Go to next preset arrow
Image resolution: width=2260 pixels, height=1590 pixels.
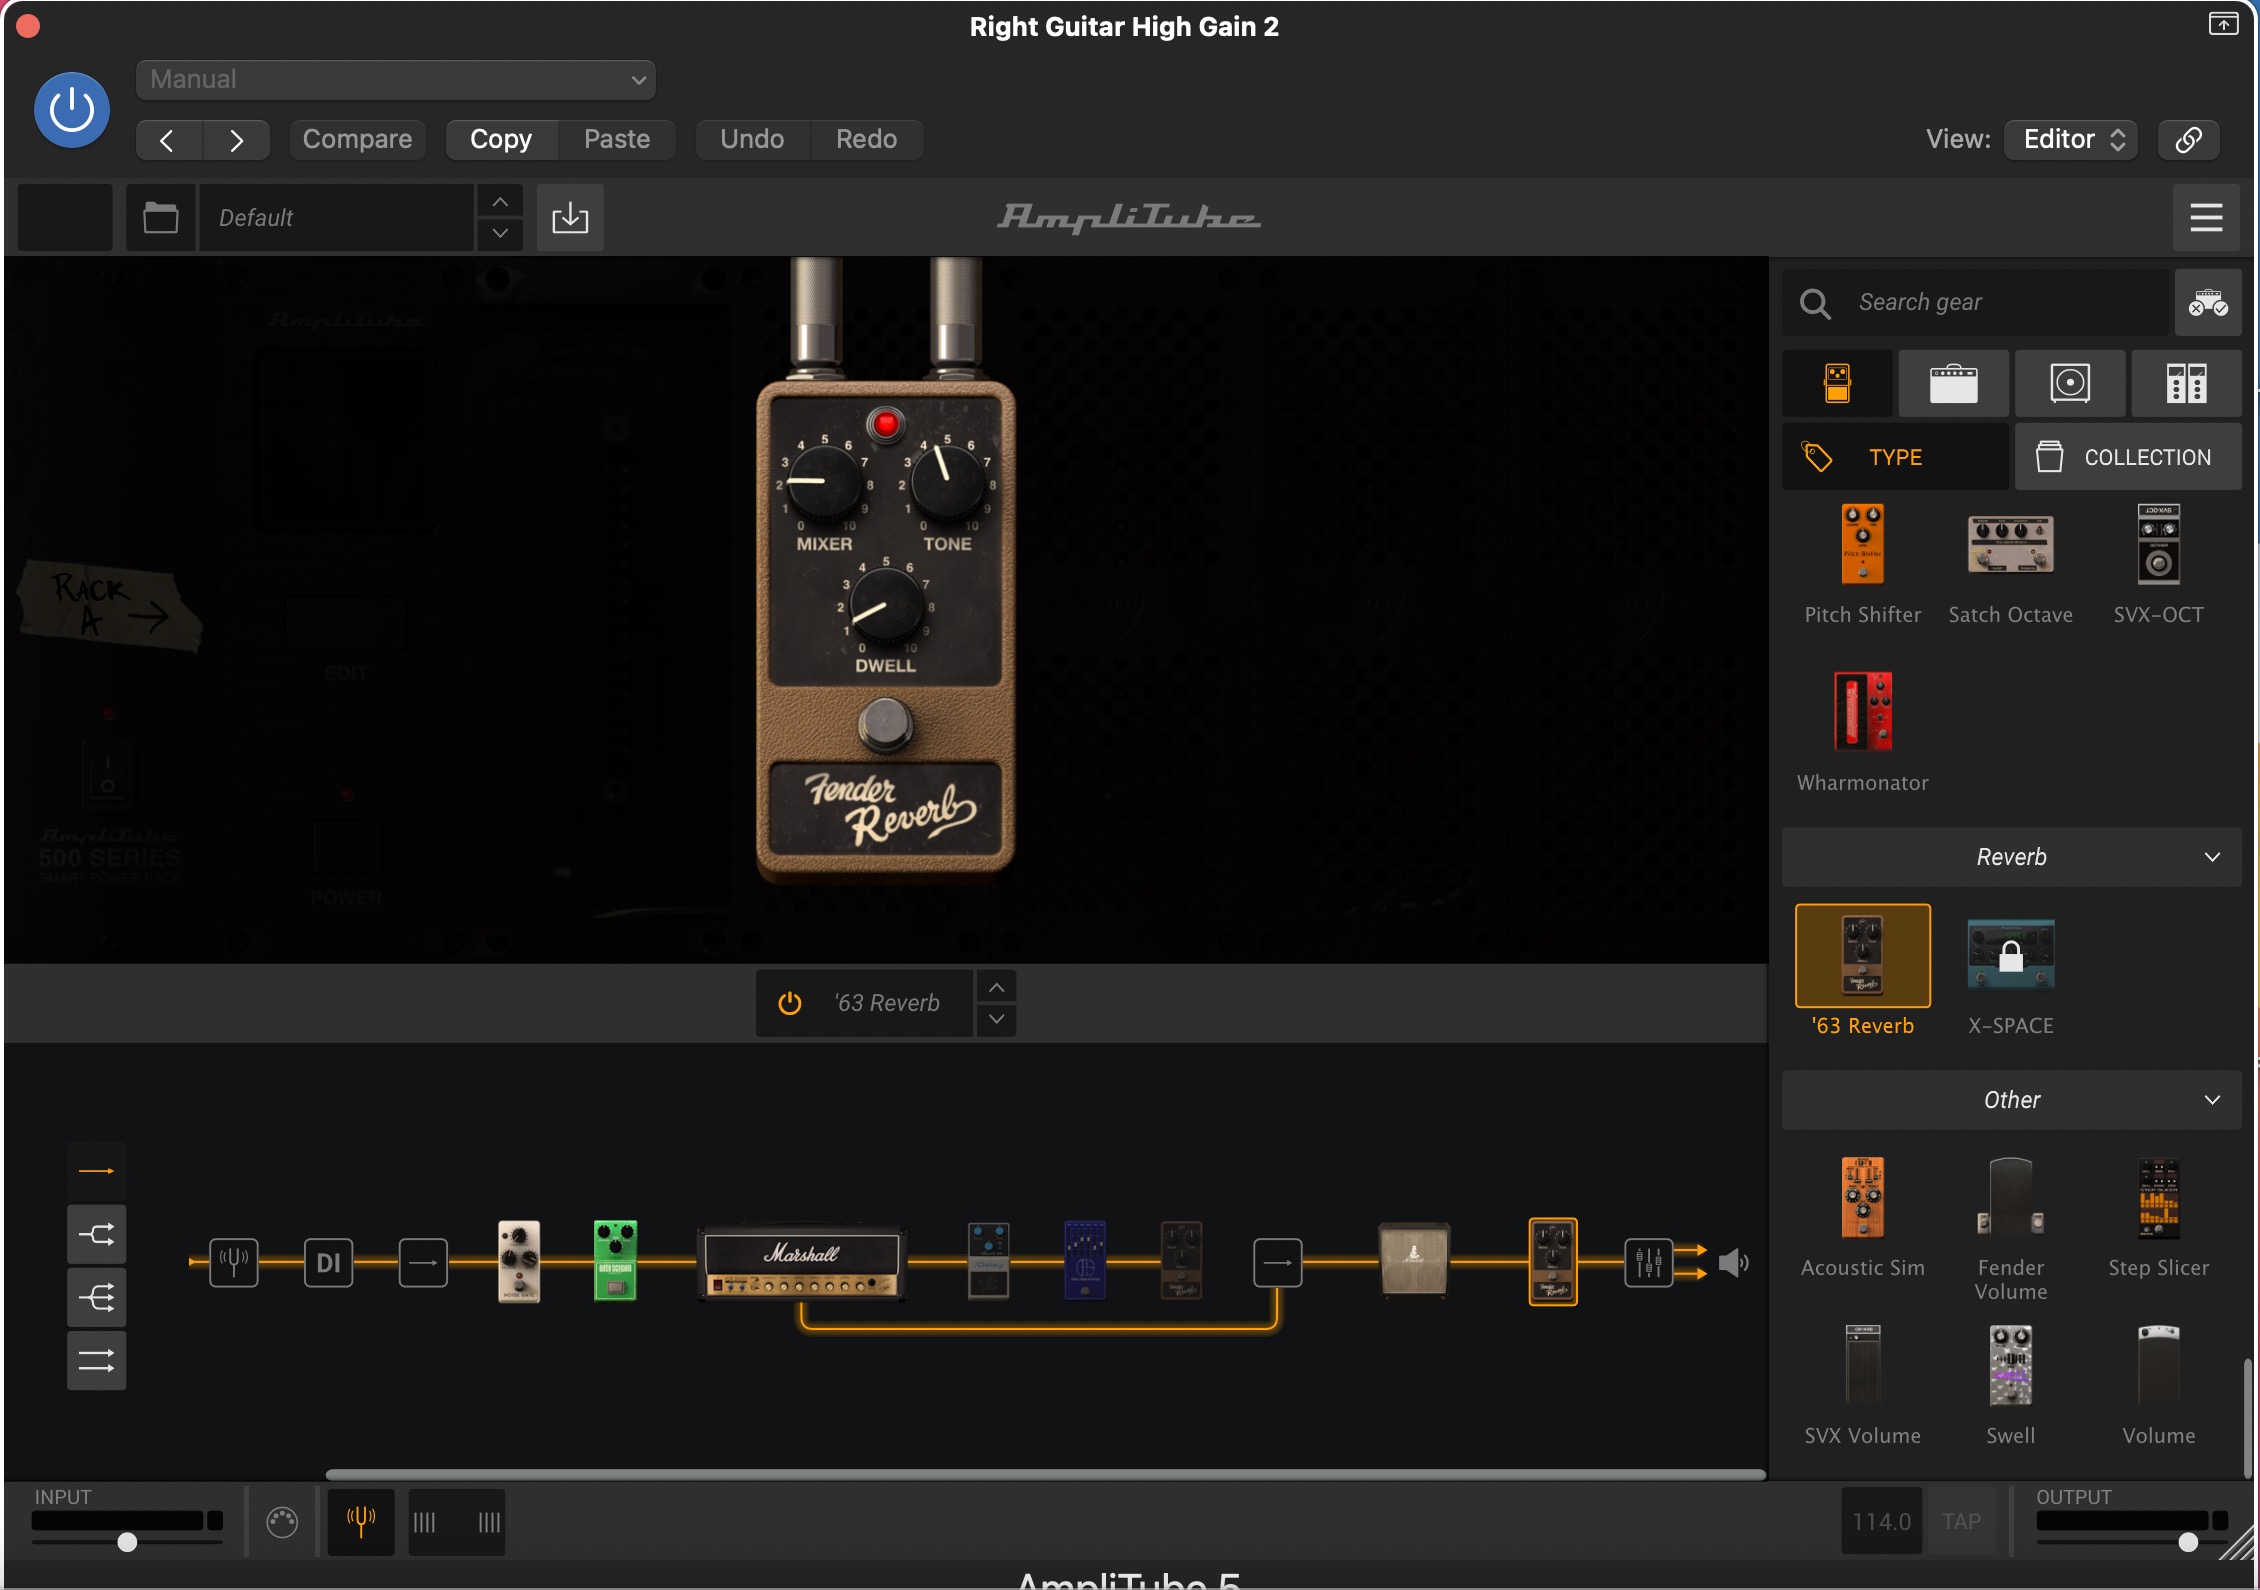coord(236,140)
